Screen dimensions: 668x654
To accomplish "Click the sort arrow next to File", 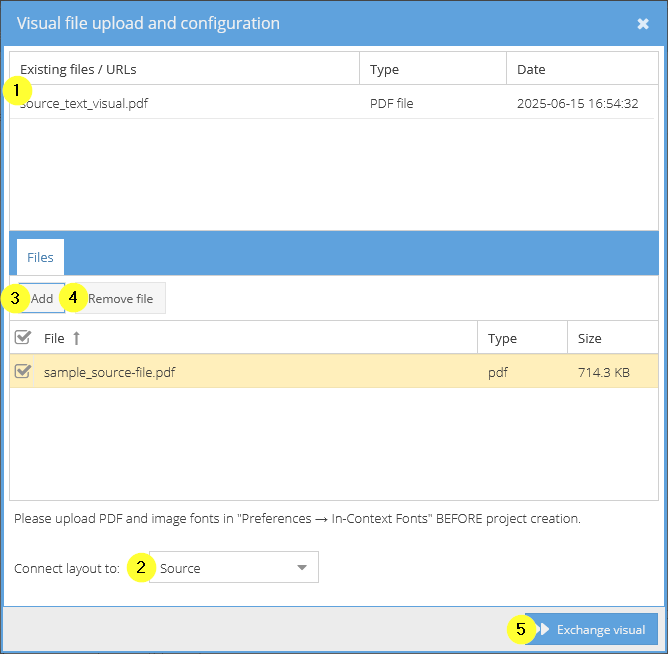I will click(76, 338).
